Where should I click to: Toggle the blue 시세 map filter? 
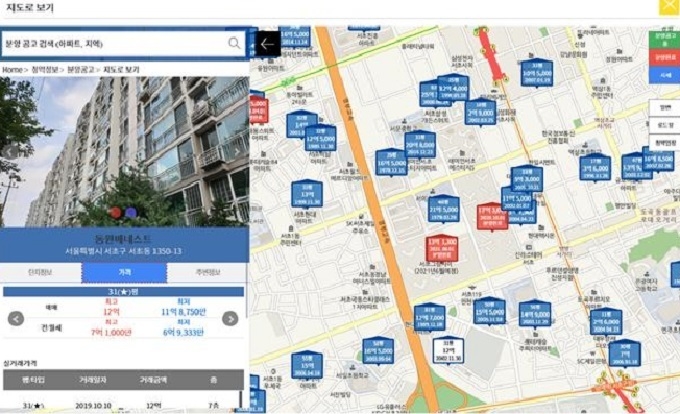click(664, 74)
